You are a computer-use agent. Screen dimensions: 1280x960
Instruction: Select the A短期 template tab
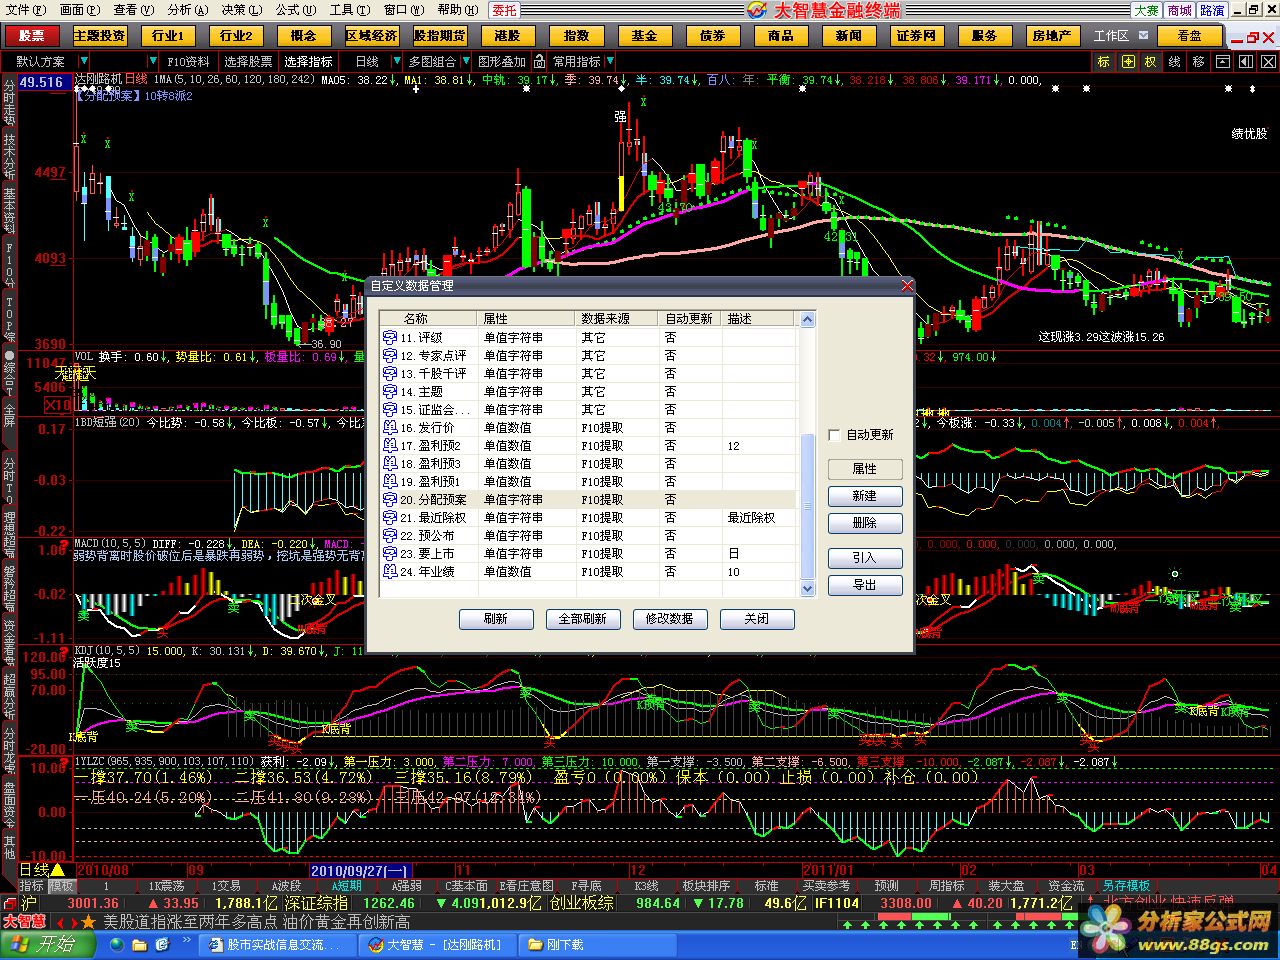pyautogui.click(x=347, y=886)
